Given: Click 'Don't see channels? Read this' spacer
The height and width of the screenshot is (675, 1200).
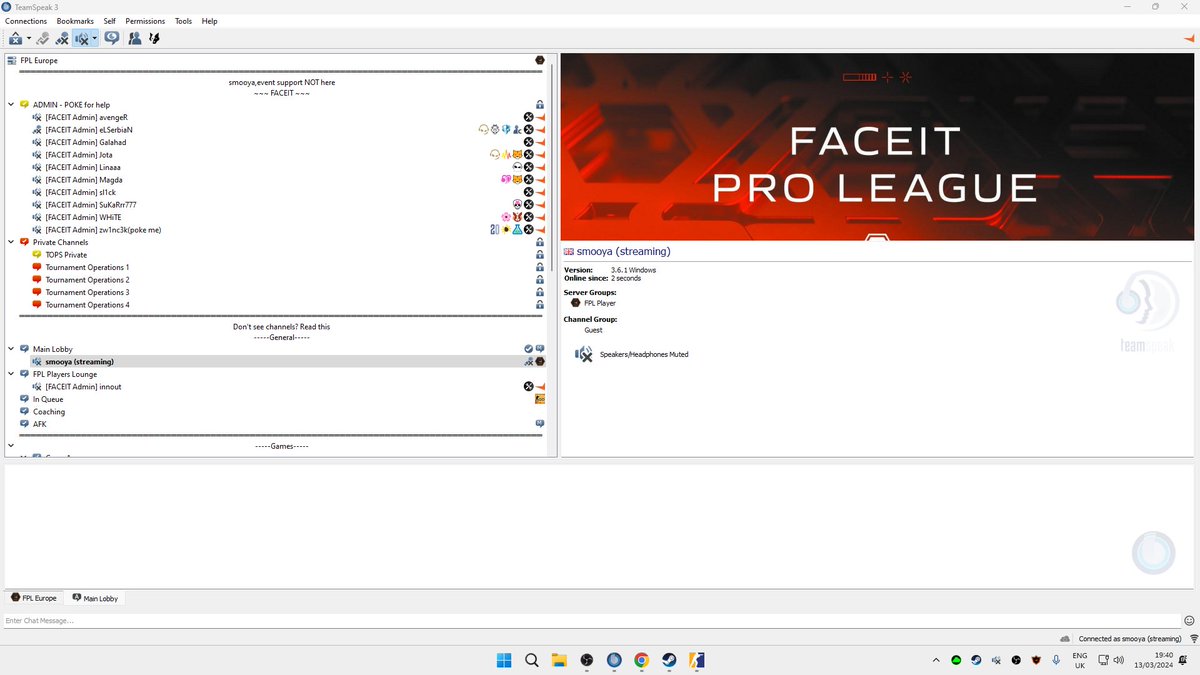Looking at the screenshot, I should [x=281, y=327].
